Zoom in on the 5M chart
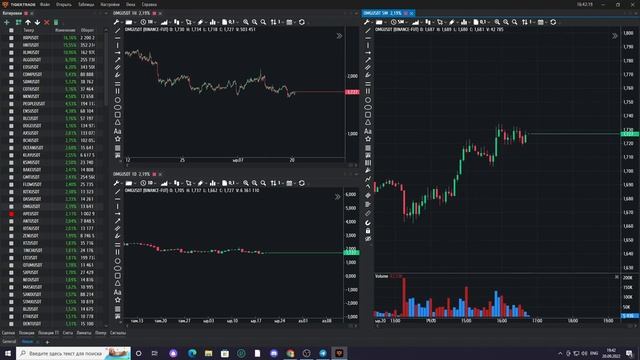 click(x=497, y=22)
